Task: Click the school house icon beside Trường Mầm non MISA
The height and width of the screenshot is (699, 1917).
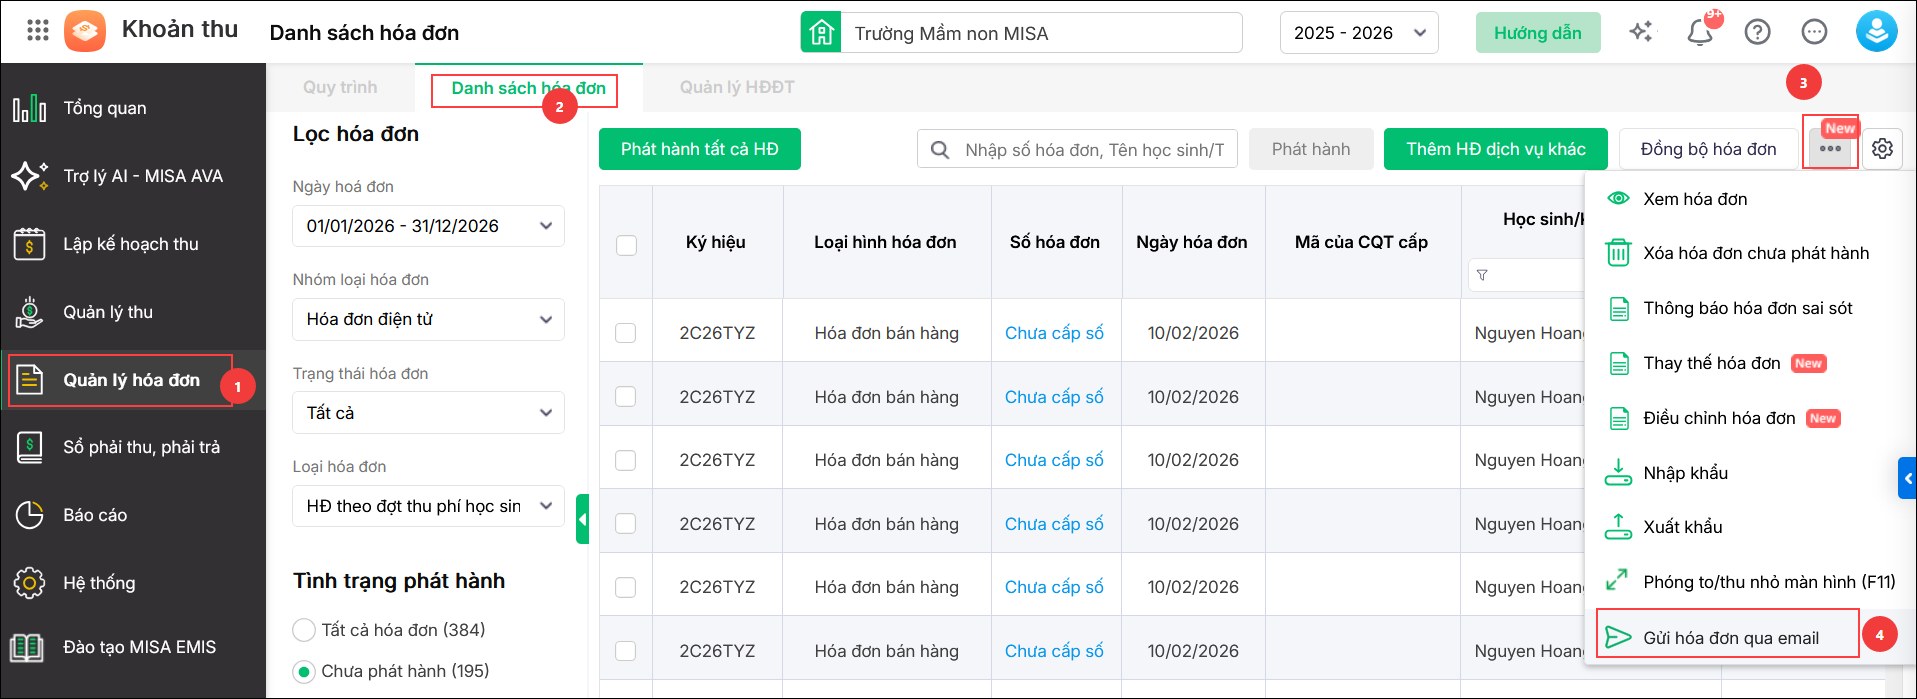Action: coord(821,32)
